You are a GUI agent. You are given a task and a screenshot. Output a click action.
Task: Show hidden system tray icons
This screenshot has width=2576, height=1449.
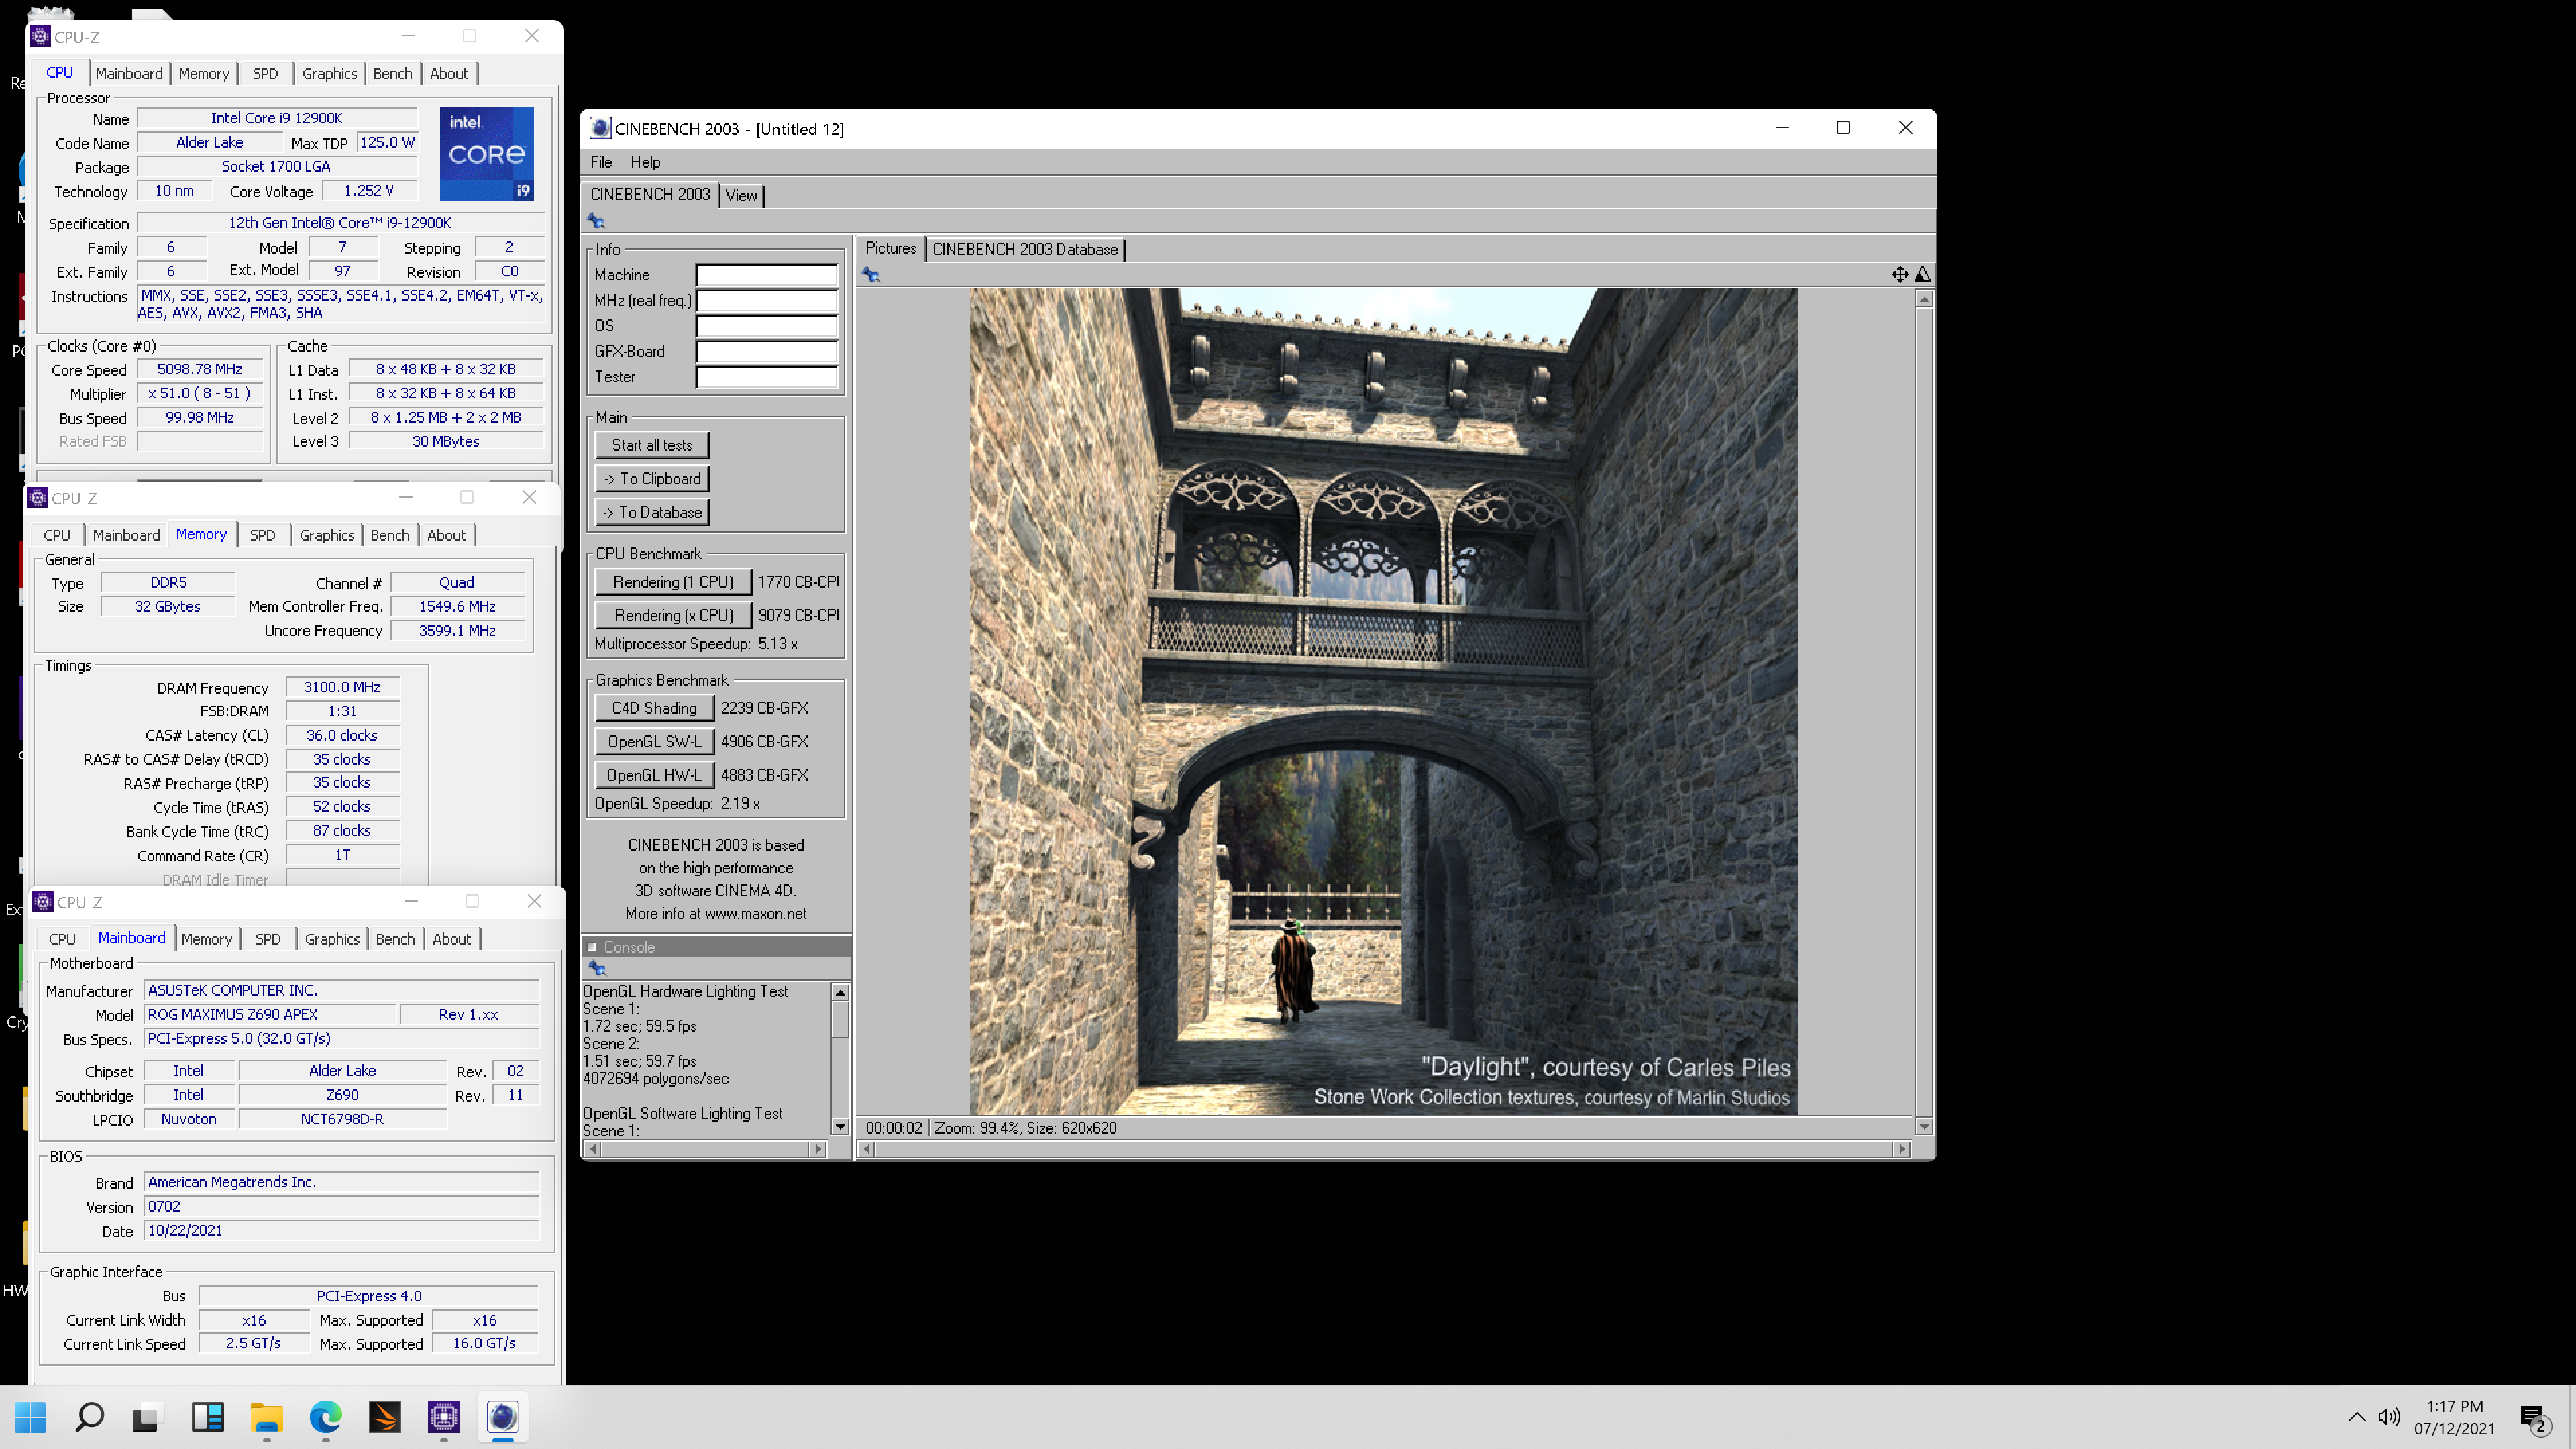pos(2357,1417)
